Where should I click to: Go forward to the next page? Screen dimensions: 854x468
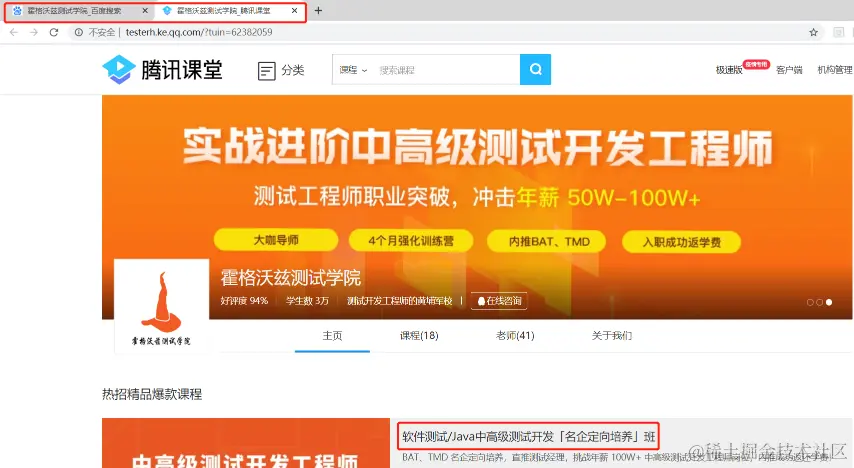(34, 33)
